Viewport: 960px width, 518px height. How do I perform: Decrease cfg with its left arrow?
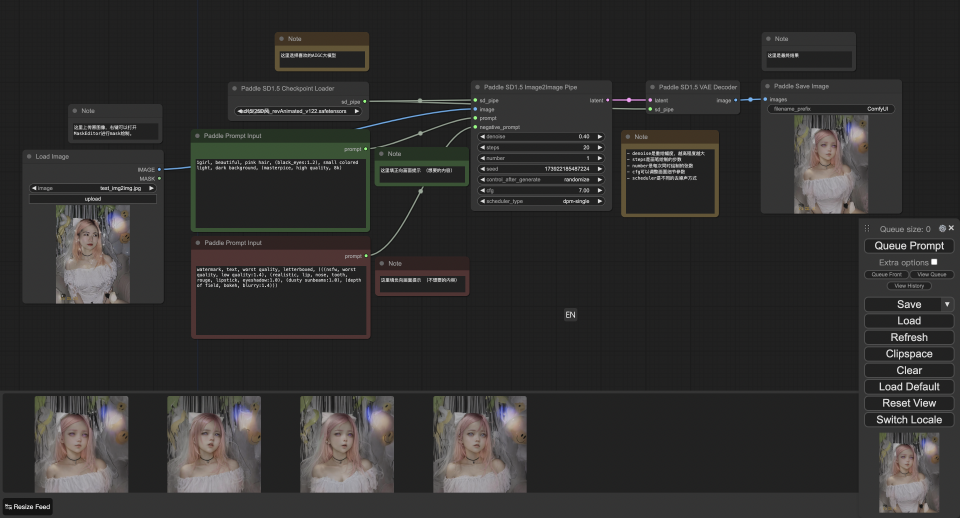click(x=482, y=190)
